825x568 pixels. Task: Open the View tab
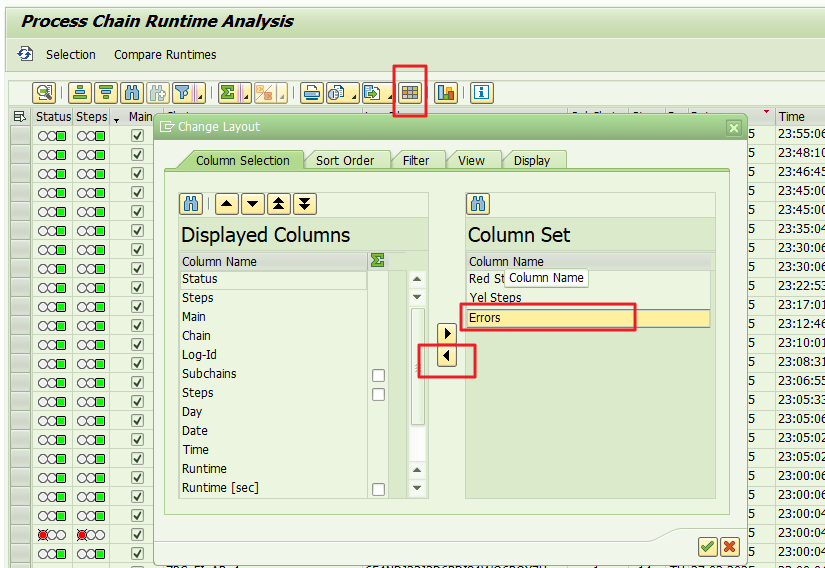point(471,160)
